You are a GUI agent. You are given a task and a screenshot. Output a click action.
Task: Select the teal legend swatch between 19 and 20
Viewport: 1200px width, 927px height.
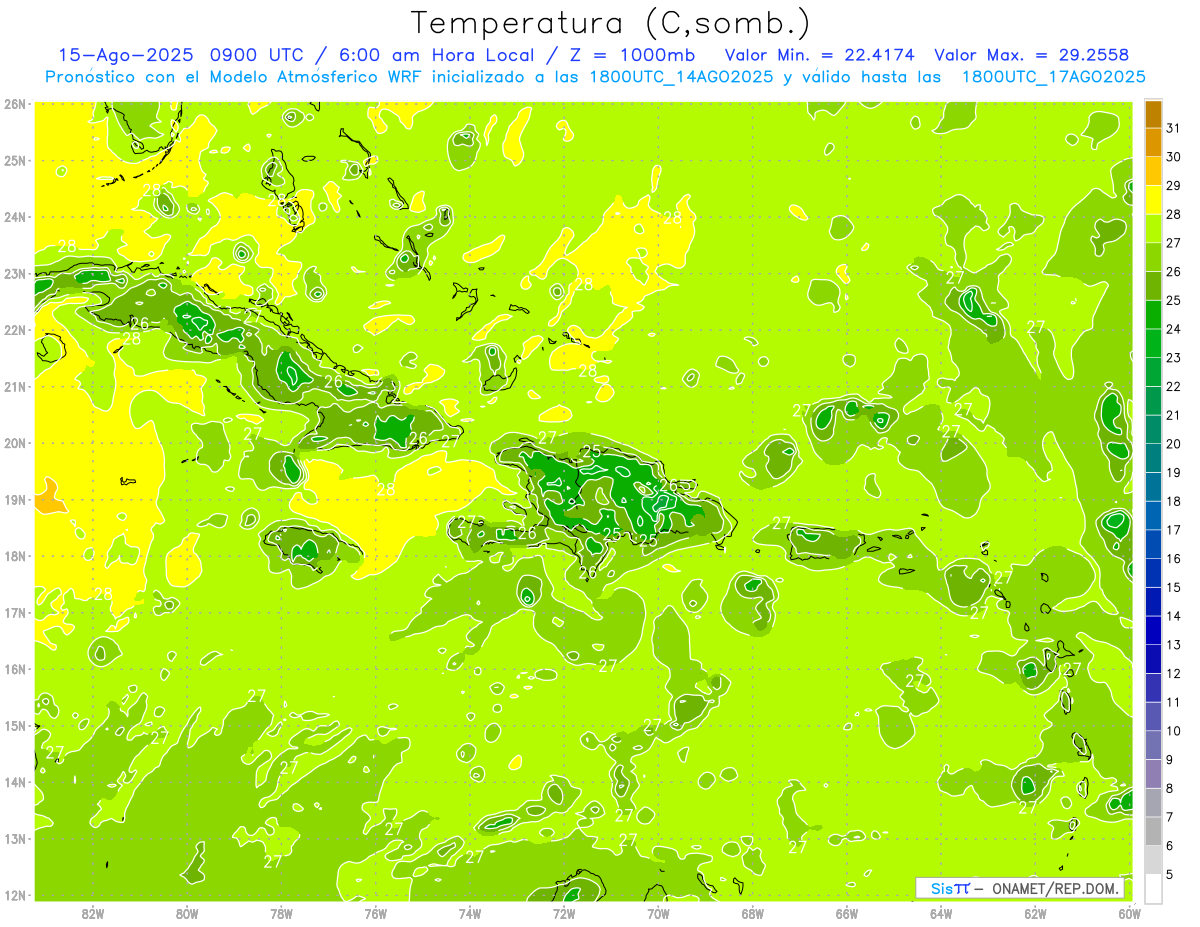(x=1153, y=458)
